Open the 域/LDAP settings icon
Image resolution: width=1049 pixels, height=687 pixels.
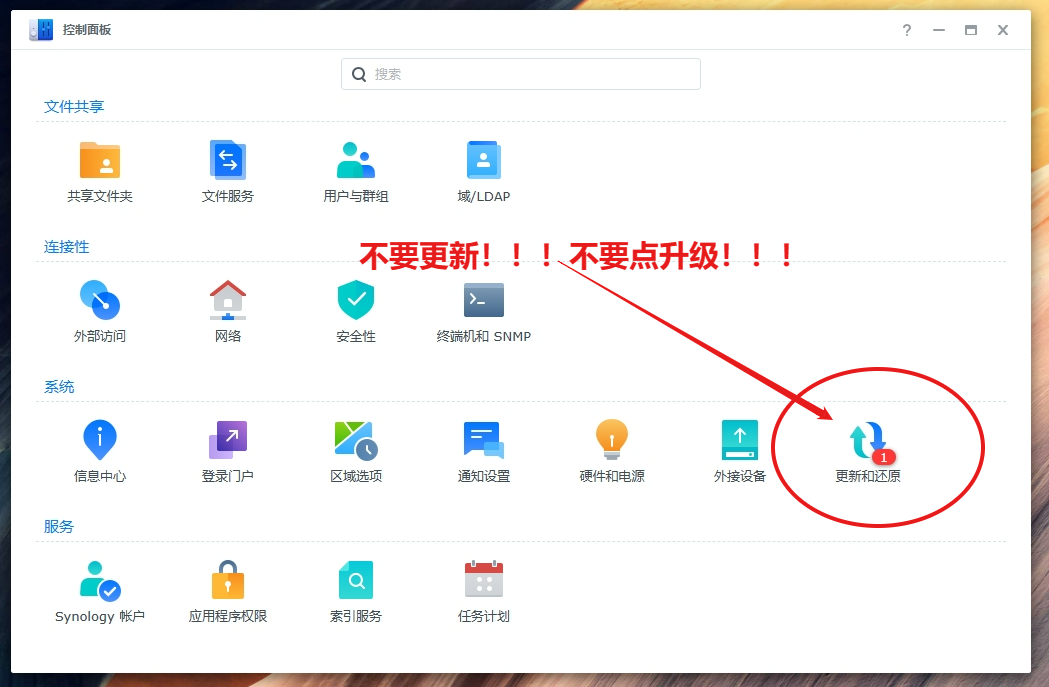(484, 161)
